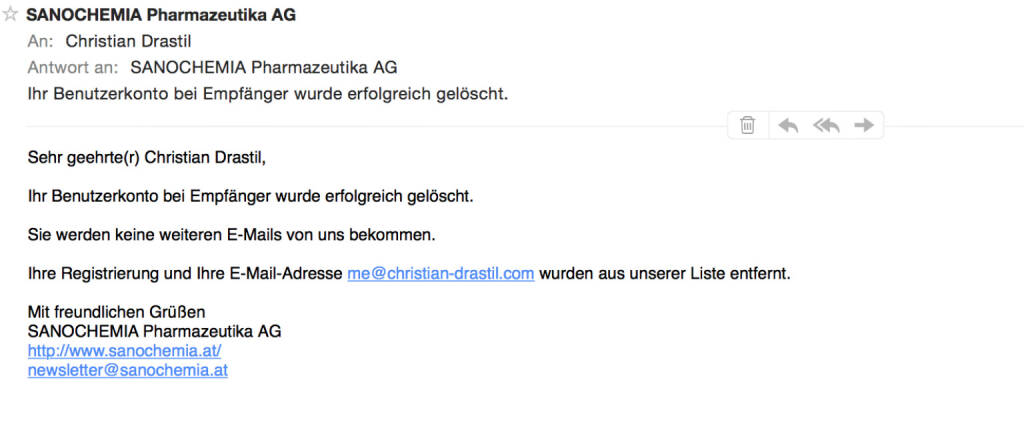Click the bold sender name in the header

click(x=160, y=15)
